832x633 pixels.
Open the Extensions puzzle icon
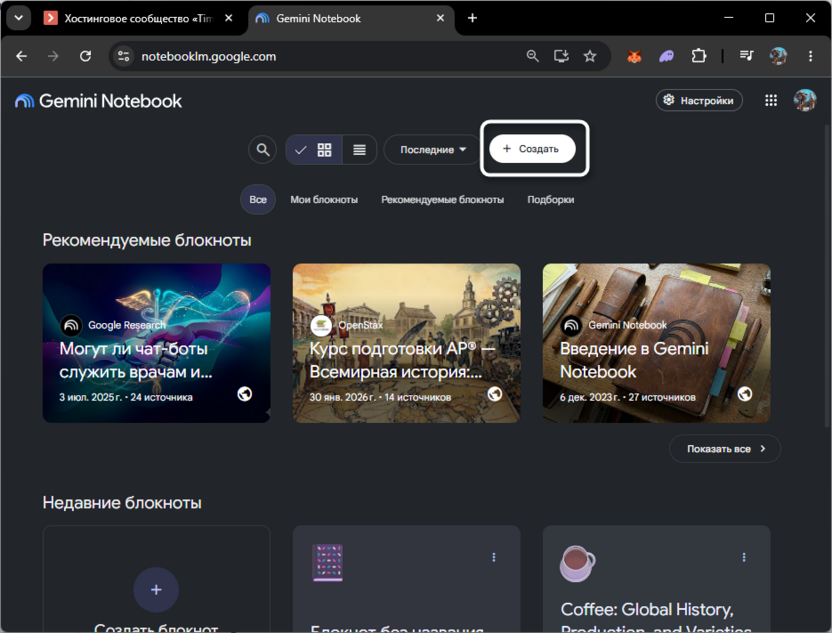pyautogui.click(x=699, y=56)
